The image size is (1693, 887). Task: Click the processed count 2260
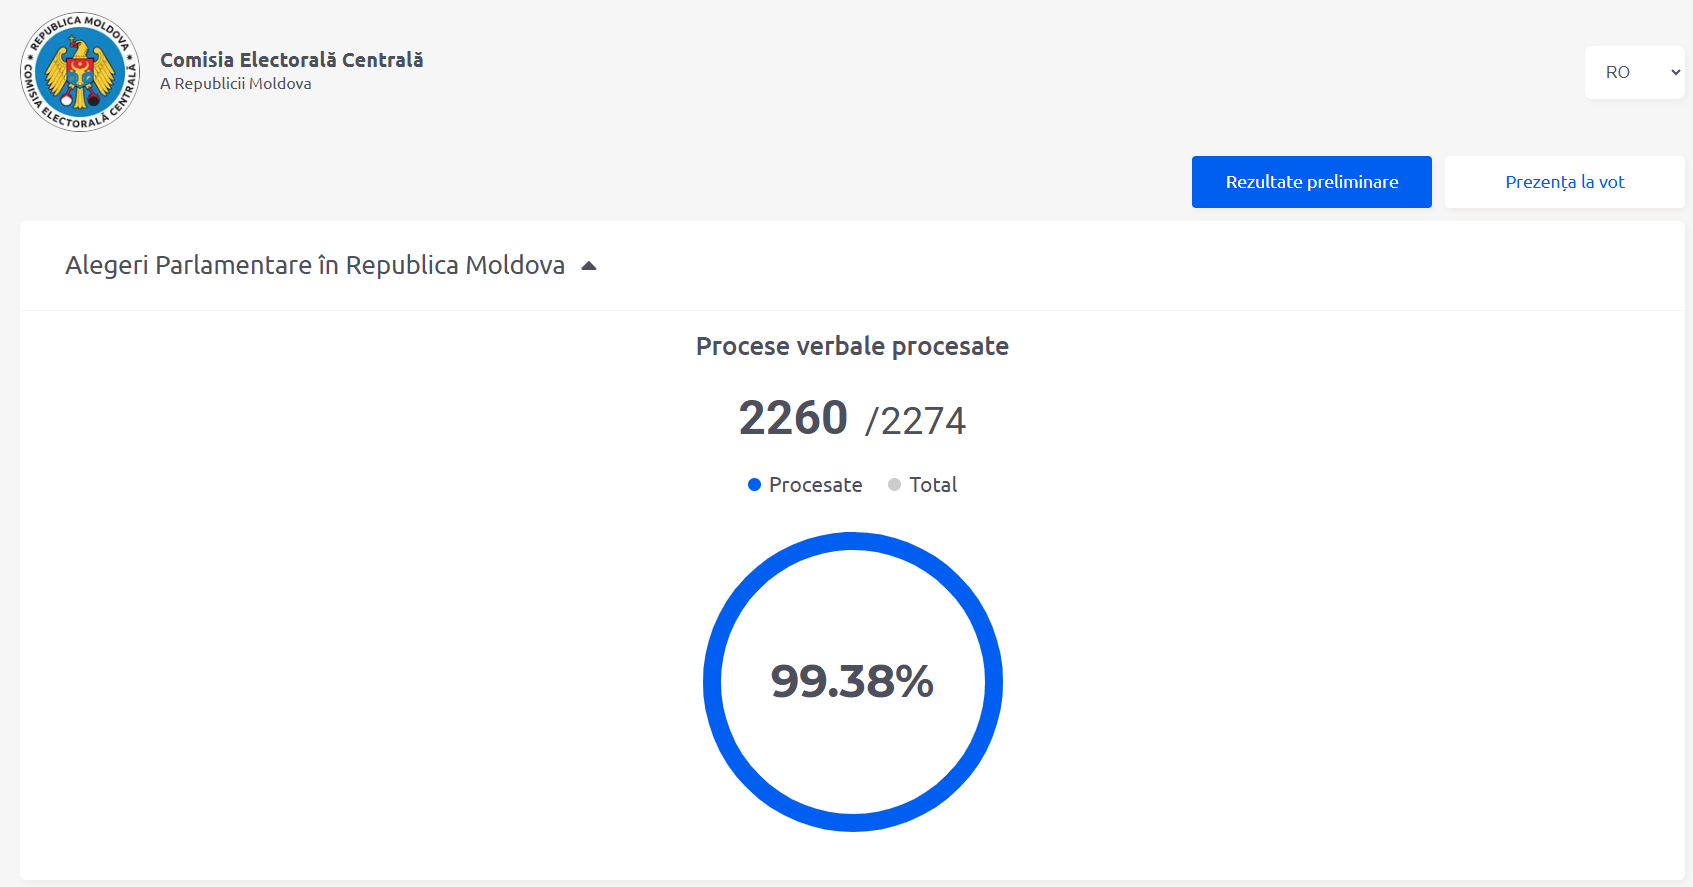(x=793, y=418)
